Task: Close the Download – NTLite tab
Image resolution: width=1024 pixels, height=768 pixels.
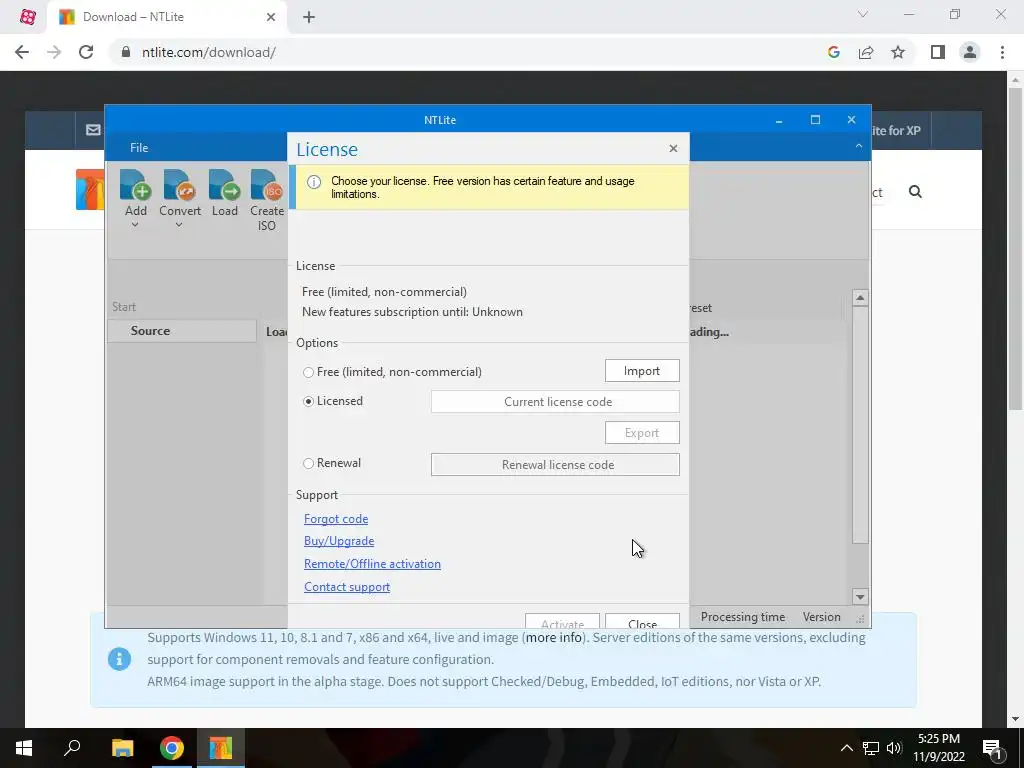Action: pos(270,17)
